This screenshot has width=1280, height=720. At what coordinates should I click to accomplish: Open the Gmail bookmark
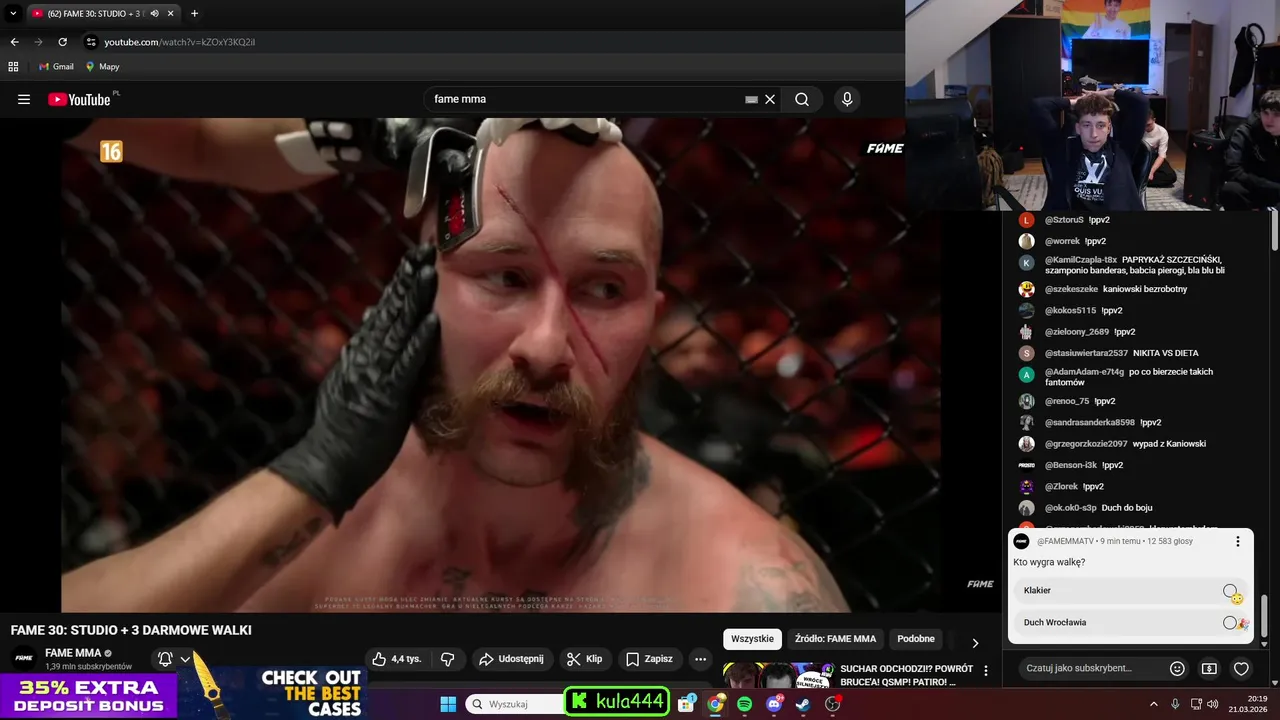tap(56, 66)
